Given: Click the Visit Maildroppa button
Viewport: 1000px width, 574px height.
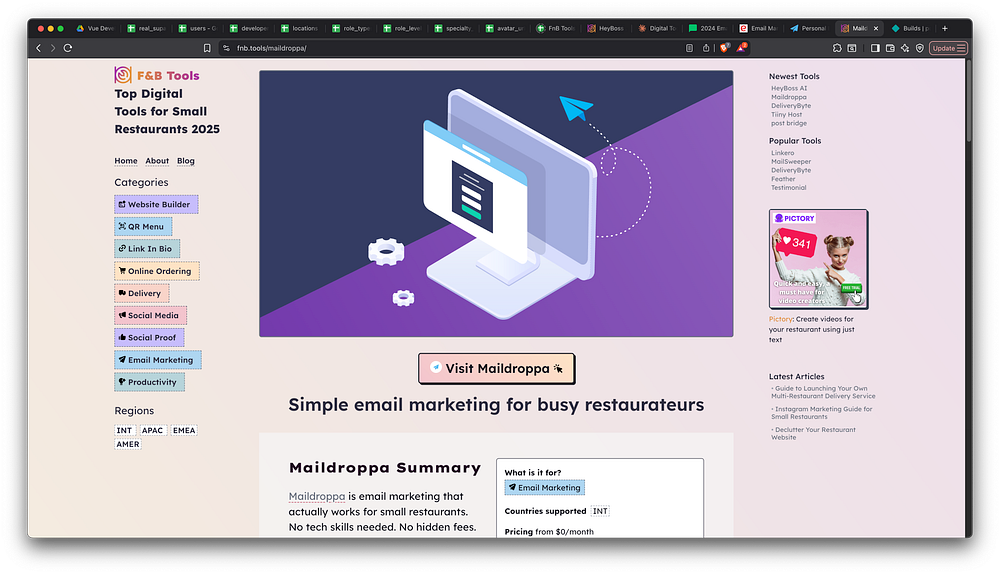Looking at the screenshot, I should [496, 369].
